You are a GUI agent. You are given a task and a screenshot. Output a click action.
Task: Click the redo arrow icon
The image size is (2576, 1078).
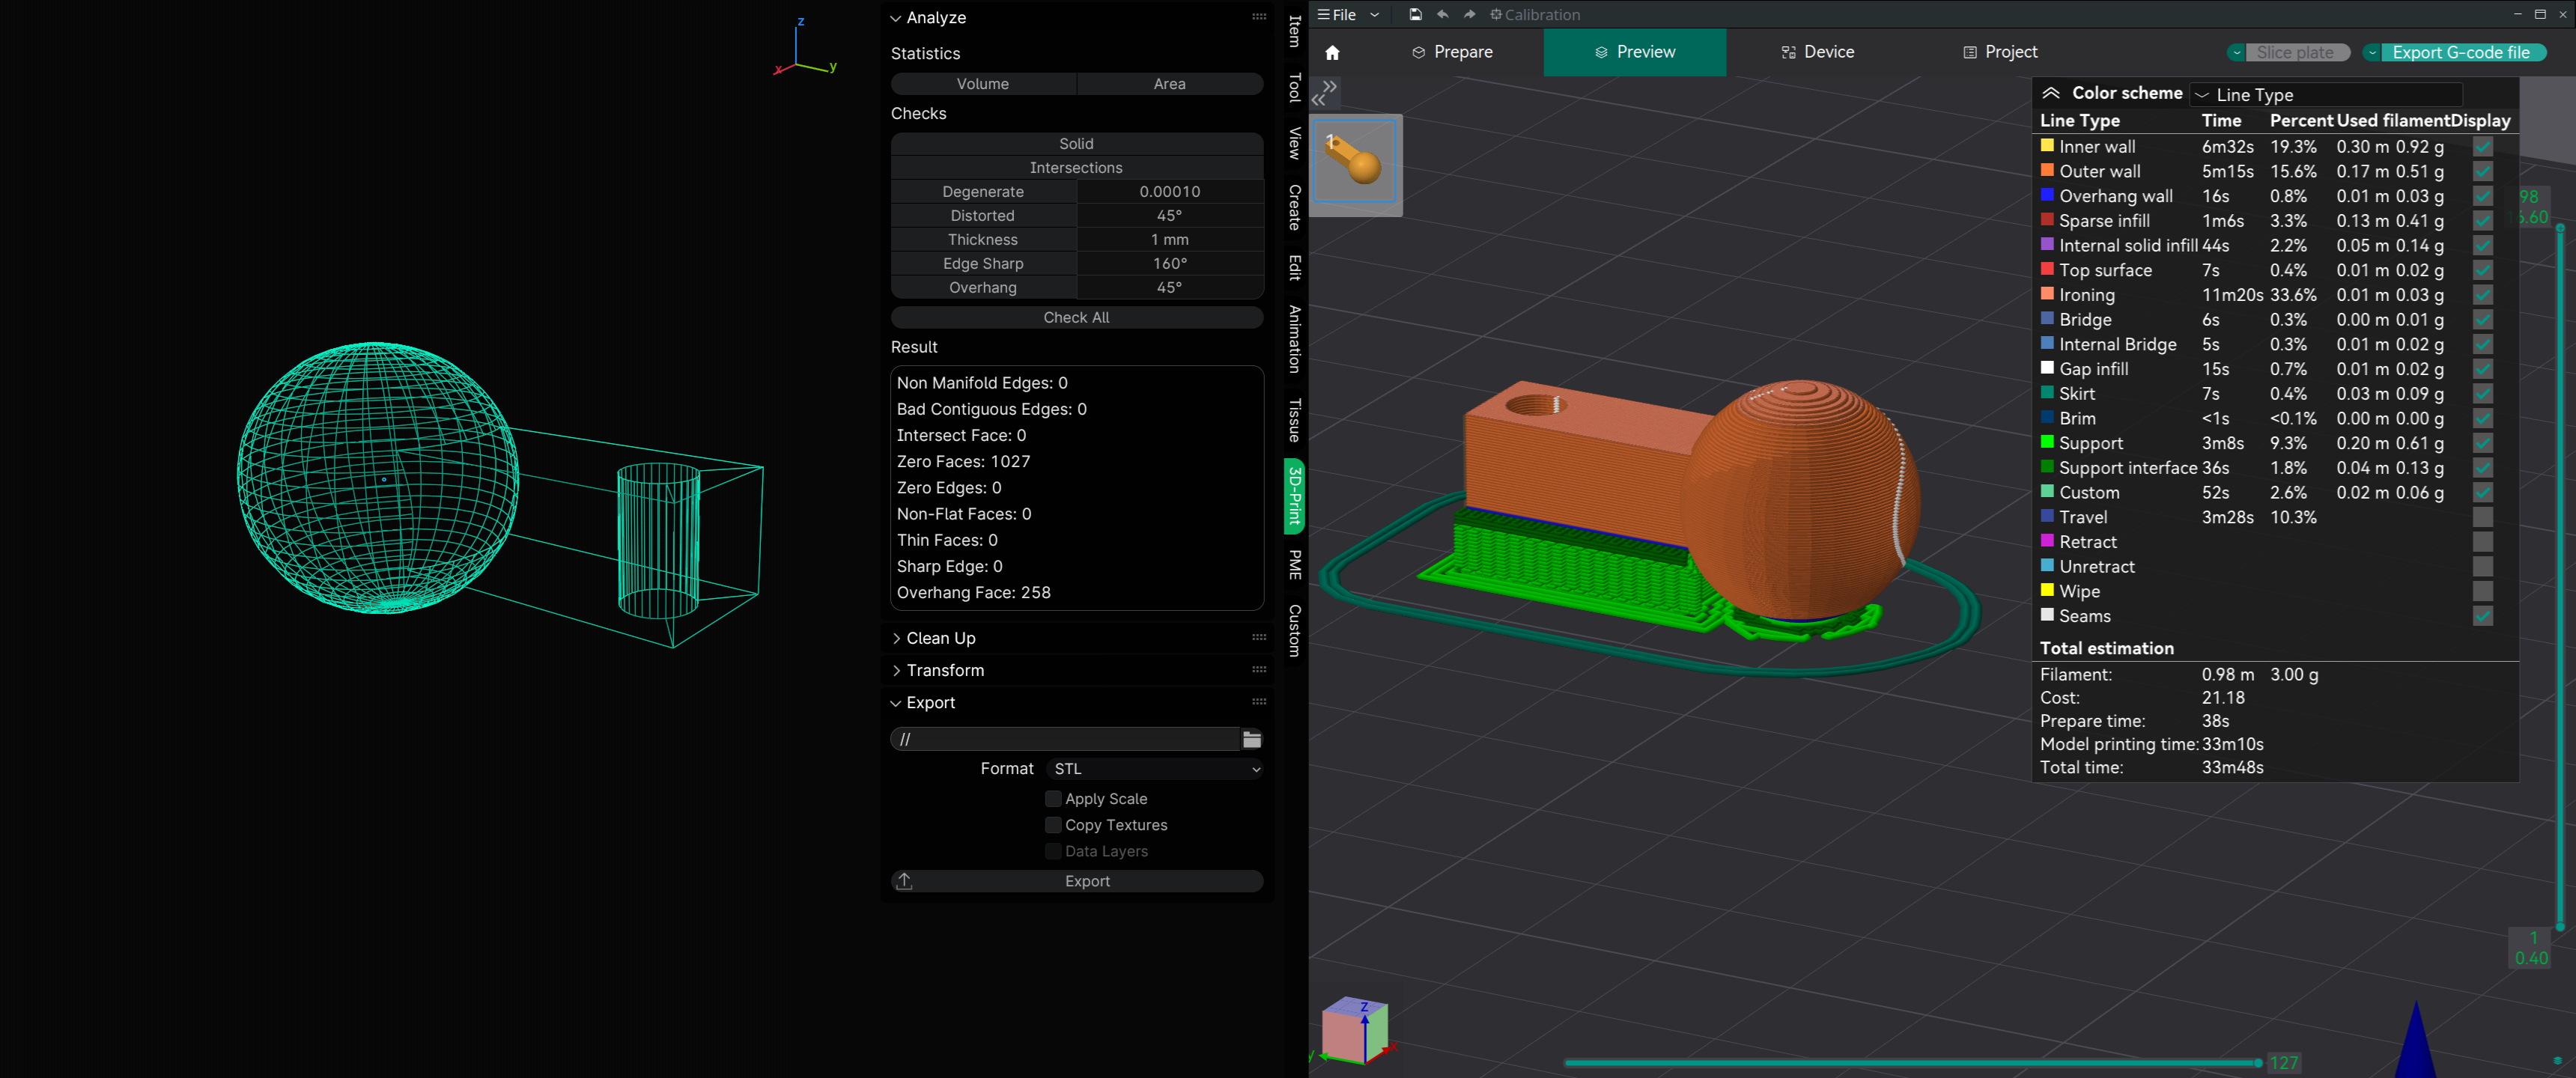(1469, 14)
